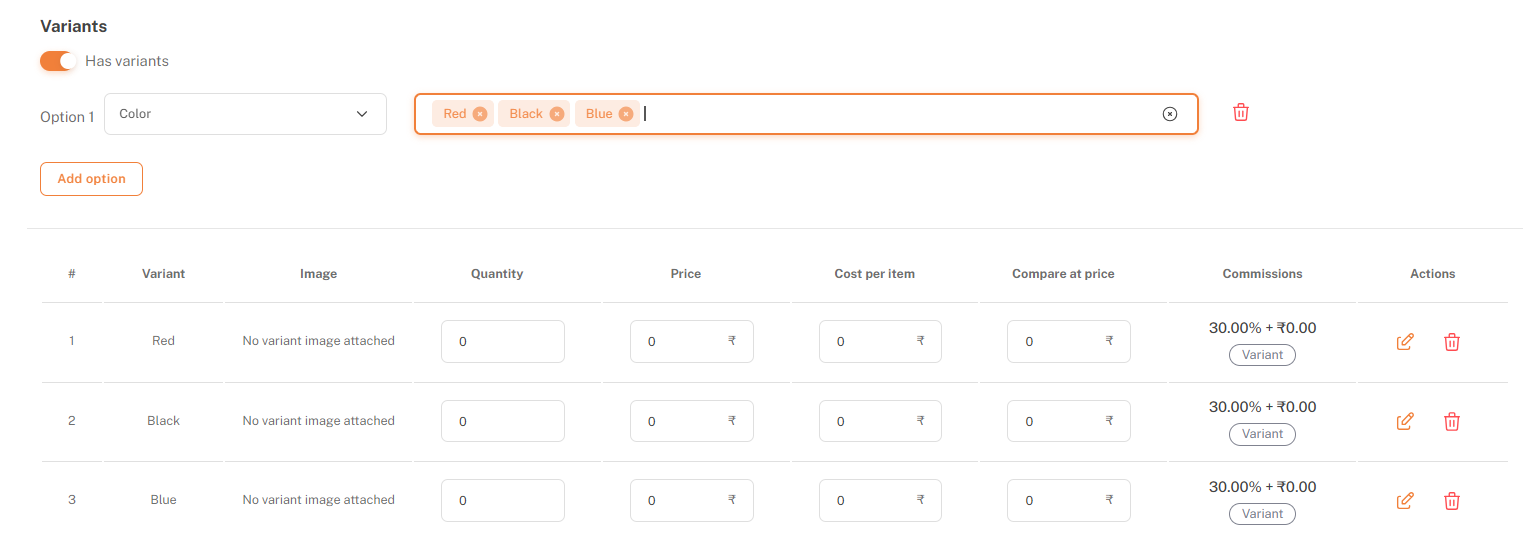The width and height of the screenshot is (1532, 548).
Task: Click the Price column header
Action: pos(686,274)
